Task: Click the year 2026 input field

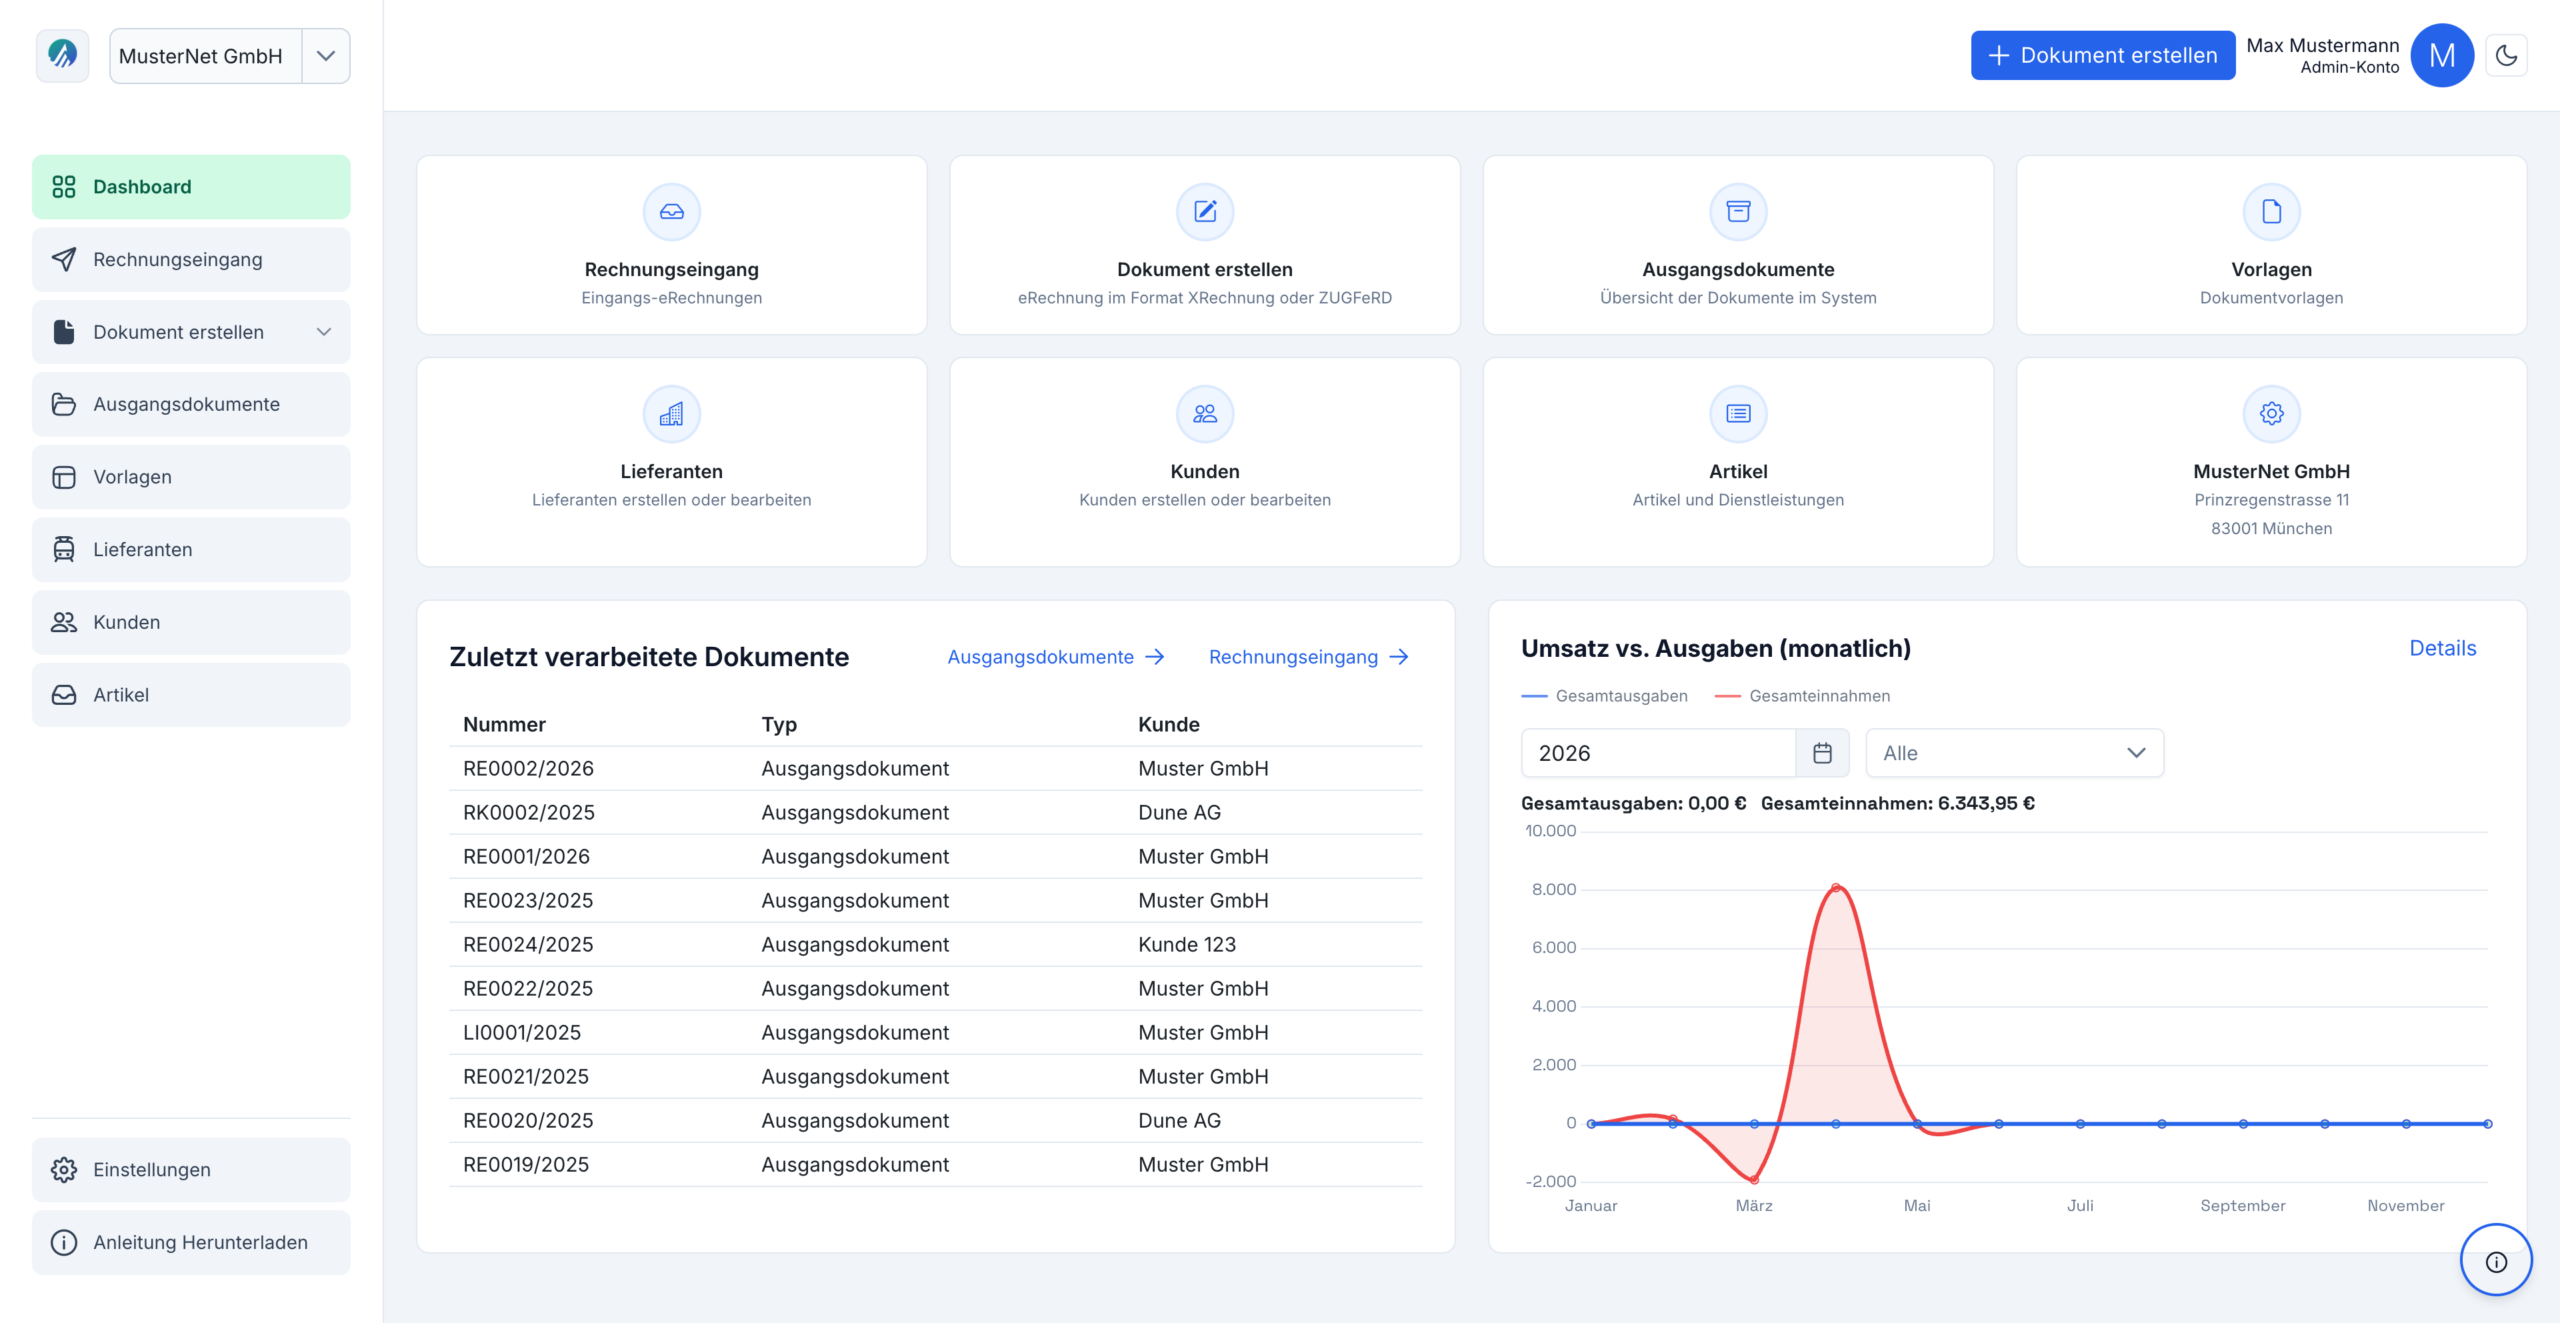Action: tap(1658, 753)
